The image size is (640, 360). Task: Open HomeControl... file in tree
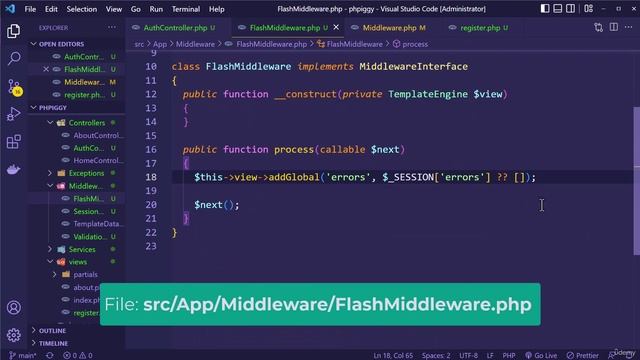pos(97,161)
